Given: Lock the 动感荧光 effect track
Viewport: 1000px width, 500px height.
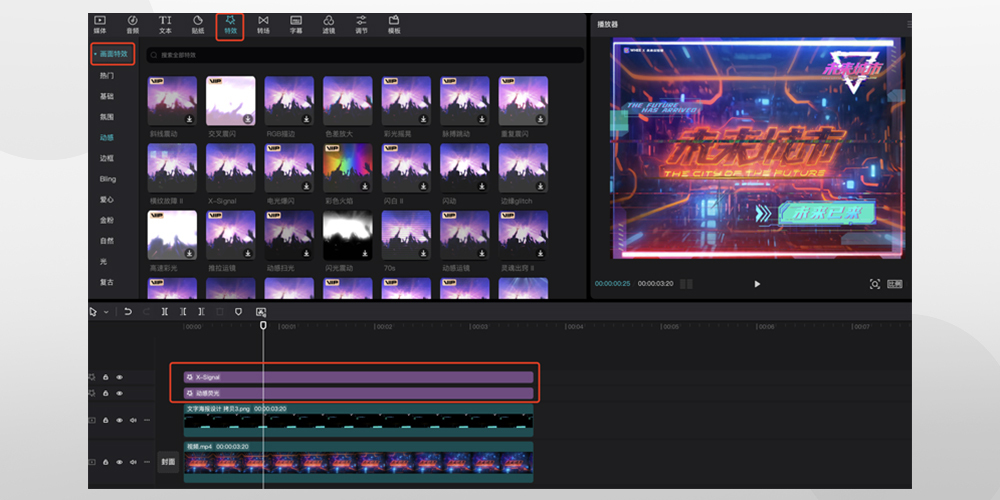Looking at the screenshot, I should click(106, 393).
